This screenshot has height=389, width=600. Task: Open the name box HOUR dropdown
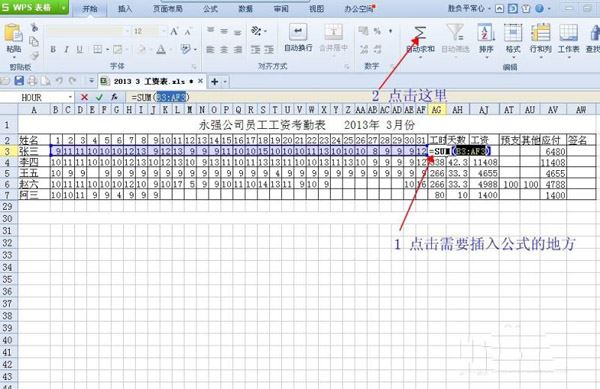(70, 97)
